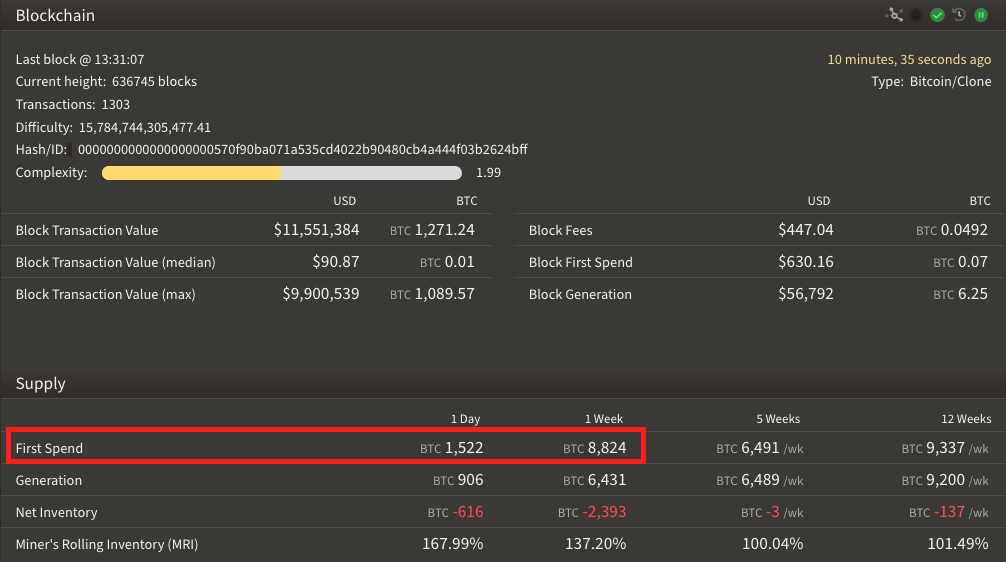Click First Spend 1 Day BTC 1,522
1006x562 pixels.
452,448
